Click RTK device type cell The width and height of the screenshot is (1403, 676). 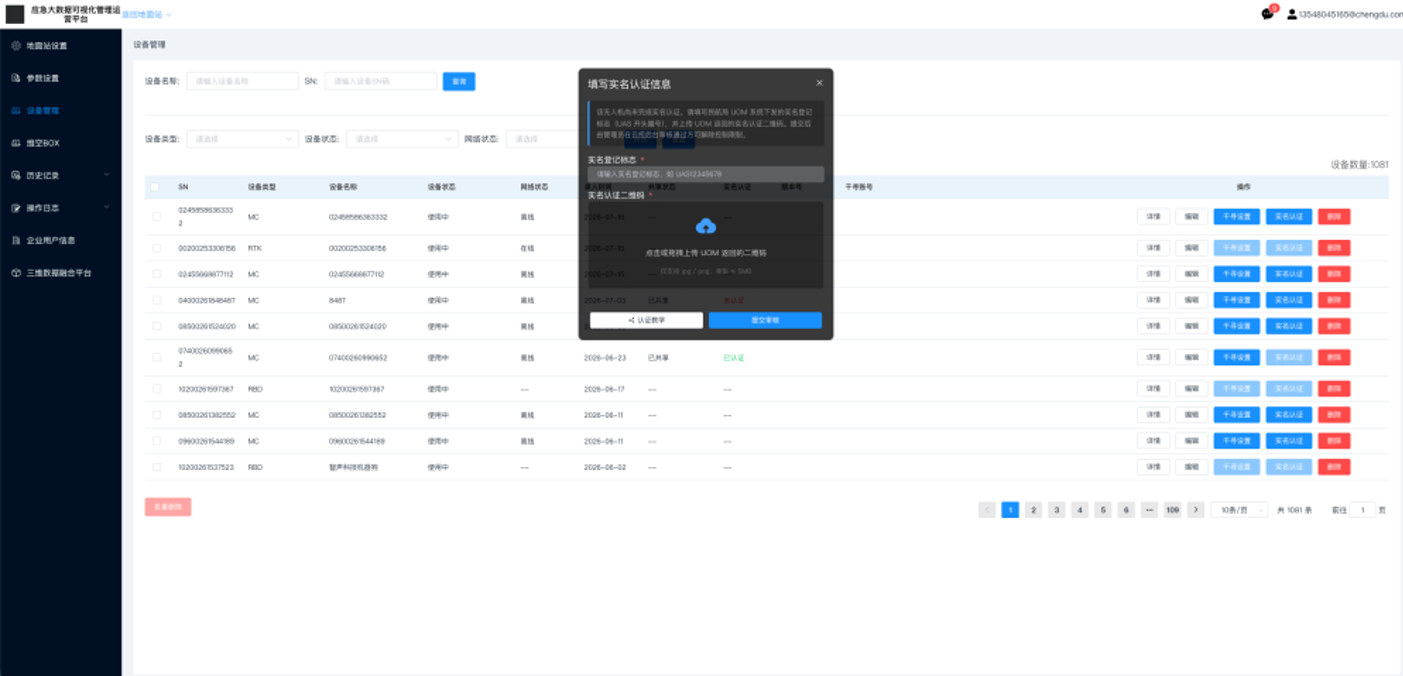tap(254, 248)
